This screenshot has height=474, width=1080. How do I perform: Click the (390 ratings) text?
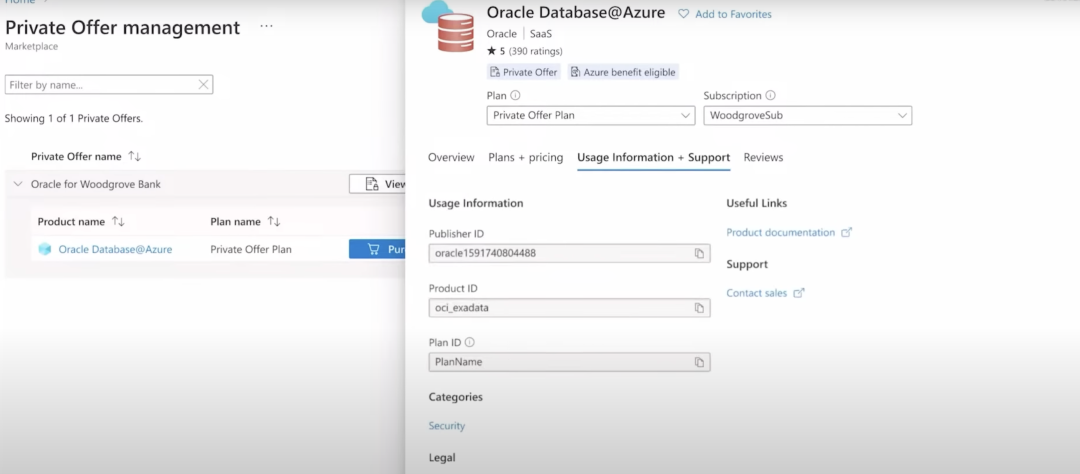coord(535,51)
